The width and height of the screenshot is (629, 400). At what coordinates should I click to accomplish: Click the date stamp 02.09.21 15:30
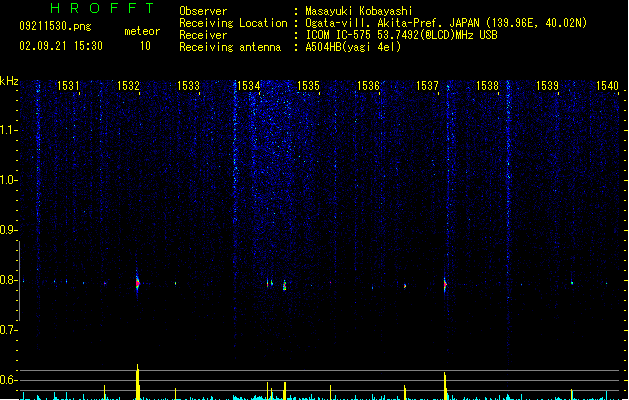tap(61, 46)
